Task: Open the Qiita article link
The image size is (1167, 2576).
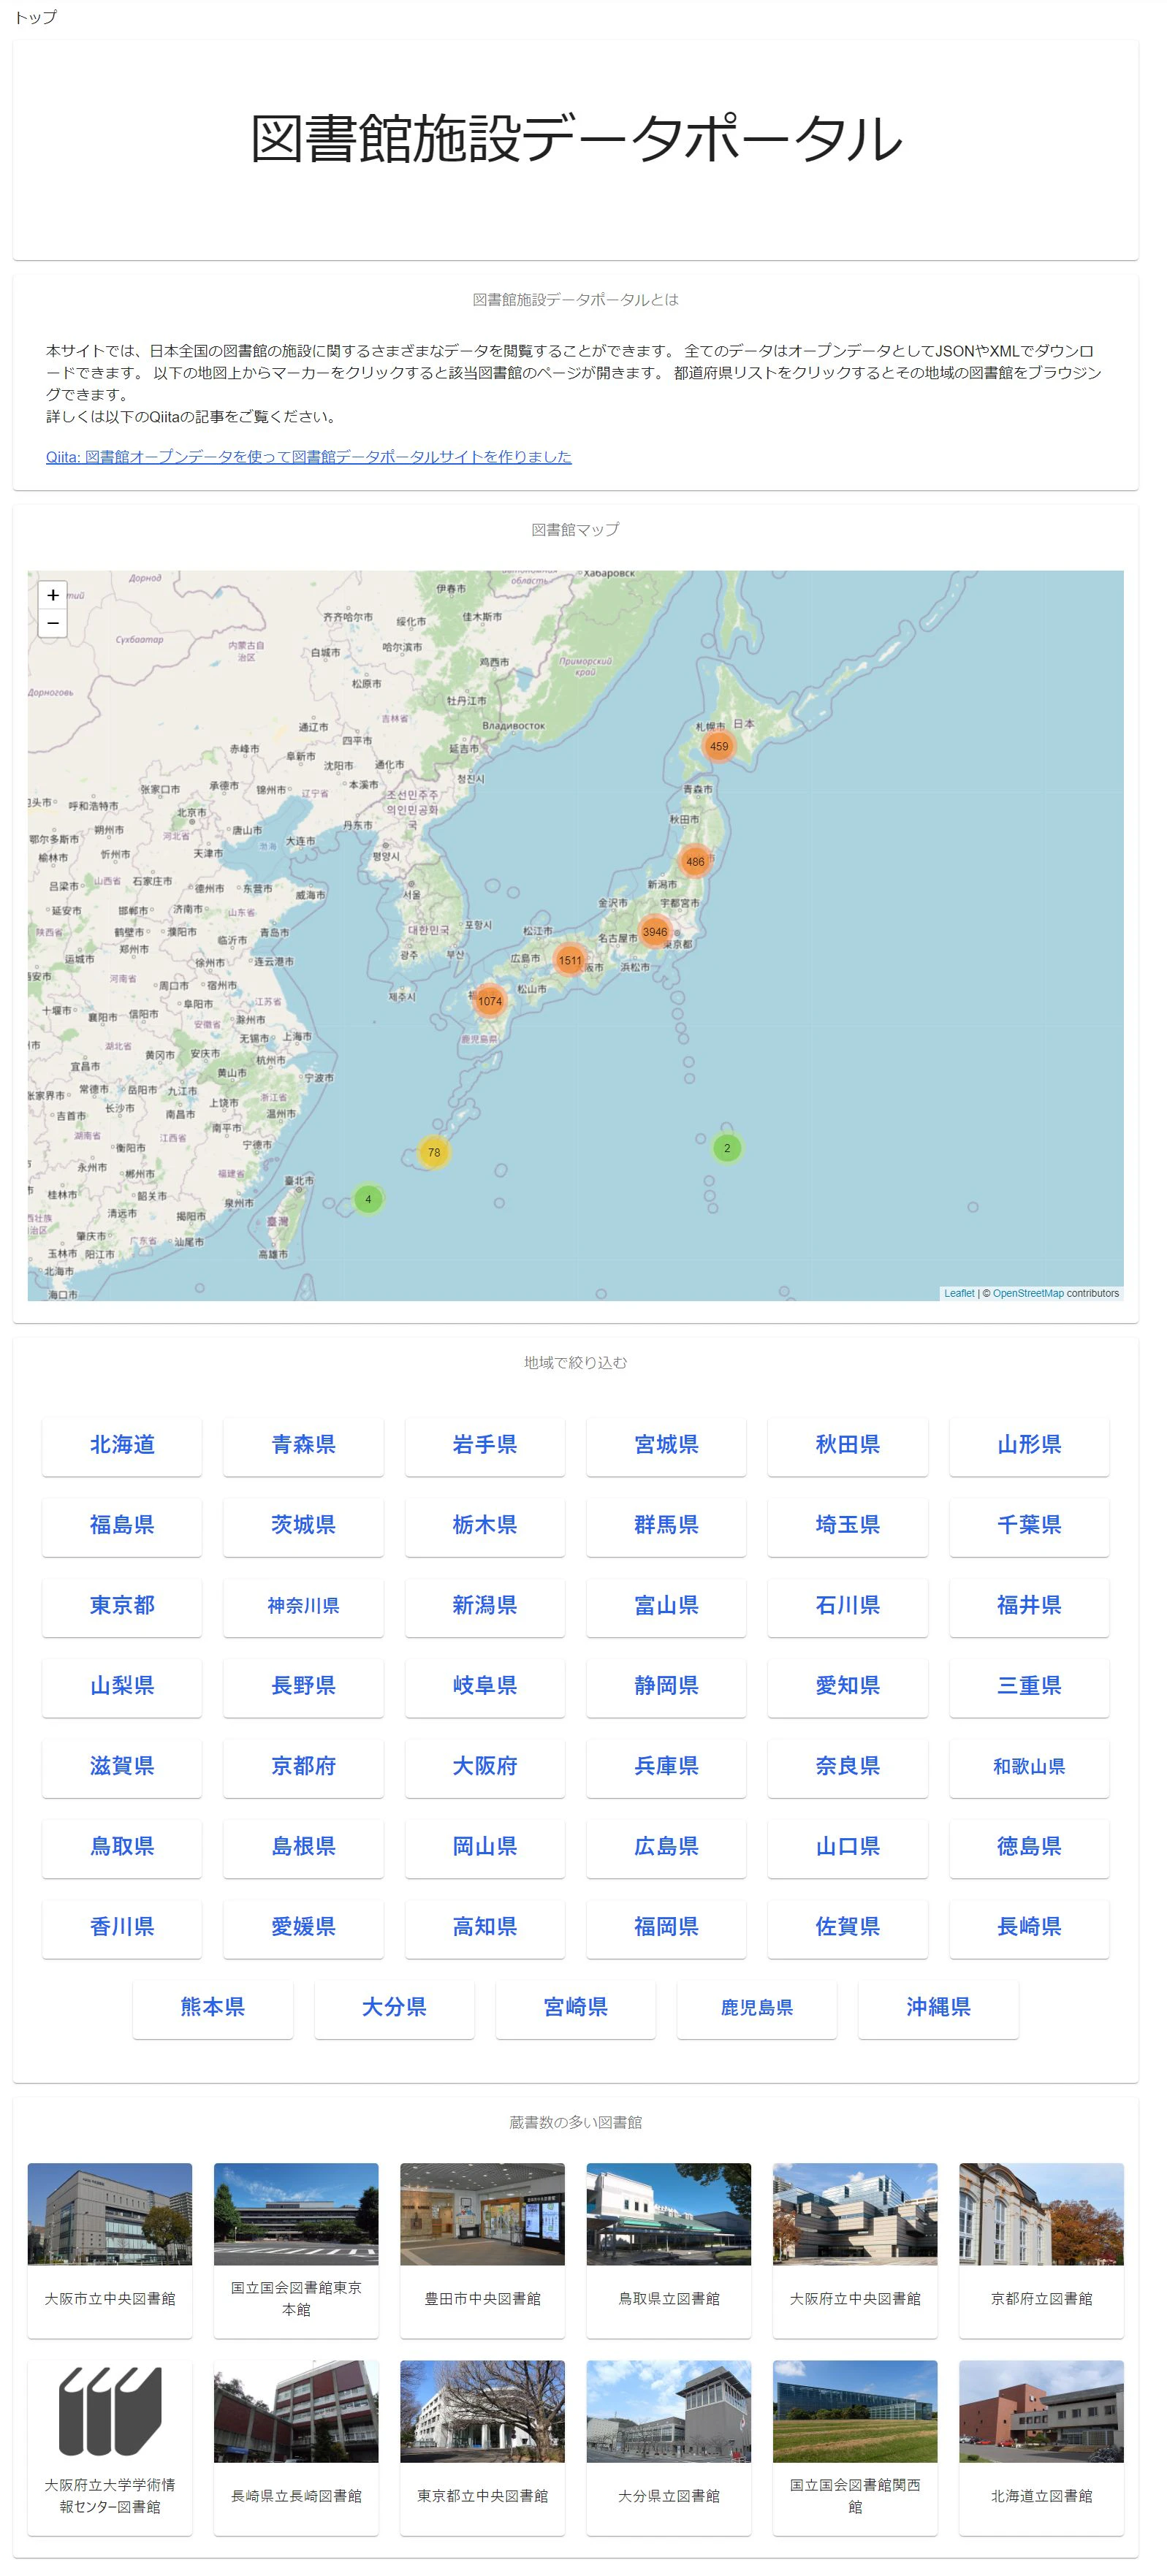Action: click(x=309, y=457)
